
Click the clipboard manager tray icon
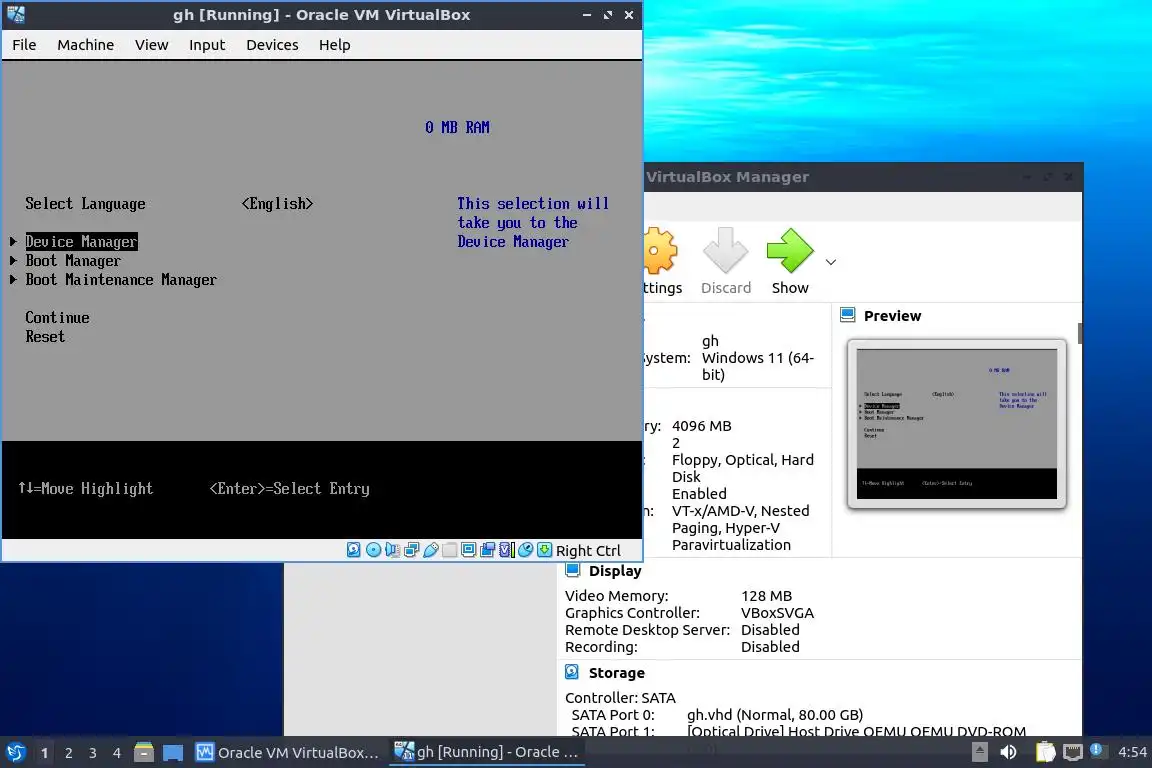(1045, 752)
